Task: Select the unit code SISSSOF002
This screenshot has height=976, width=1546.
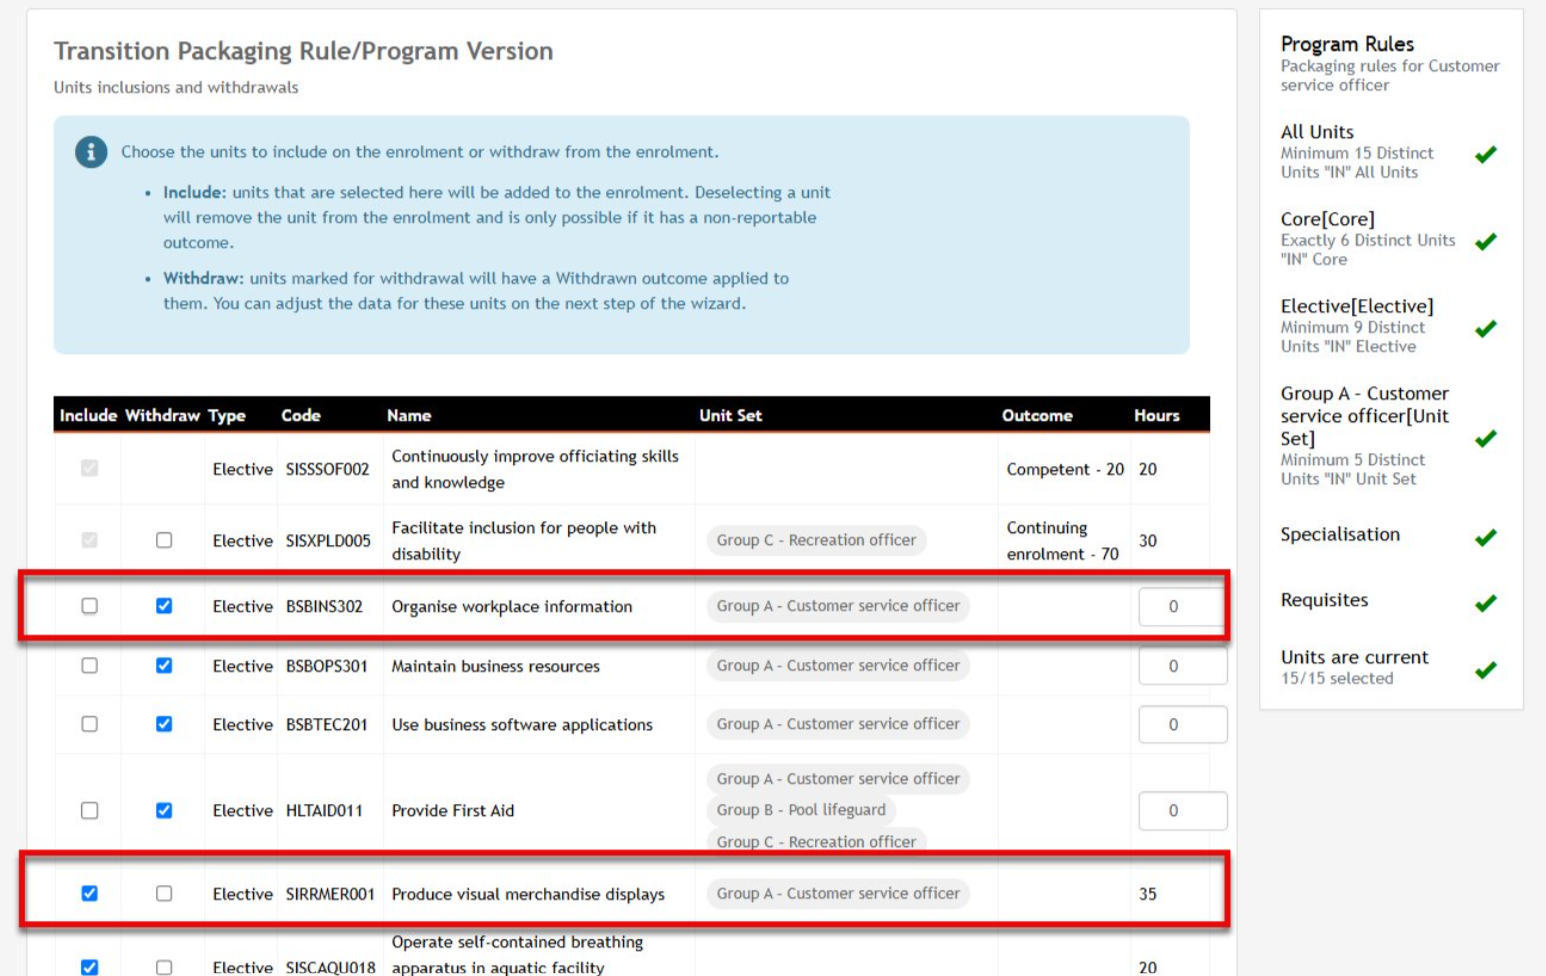Action: 327,470
